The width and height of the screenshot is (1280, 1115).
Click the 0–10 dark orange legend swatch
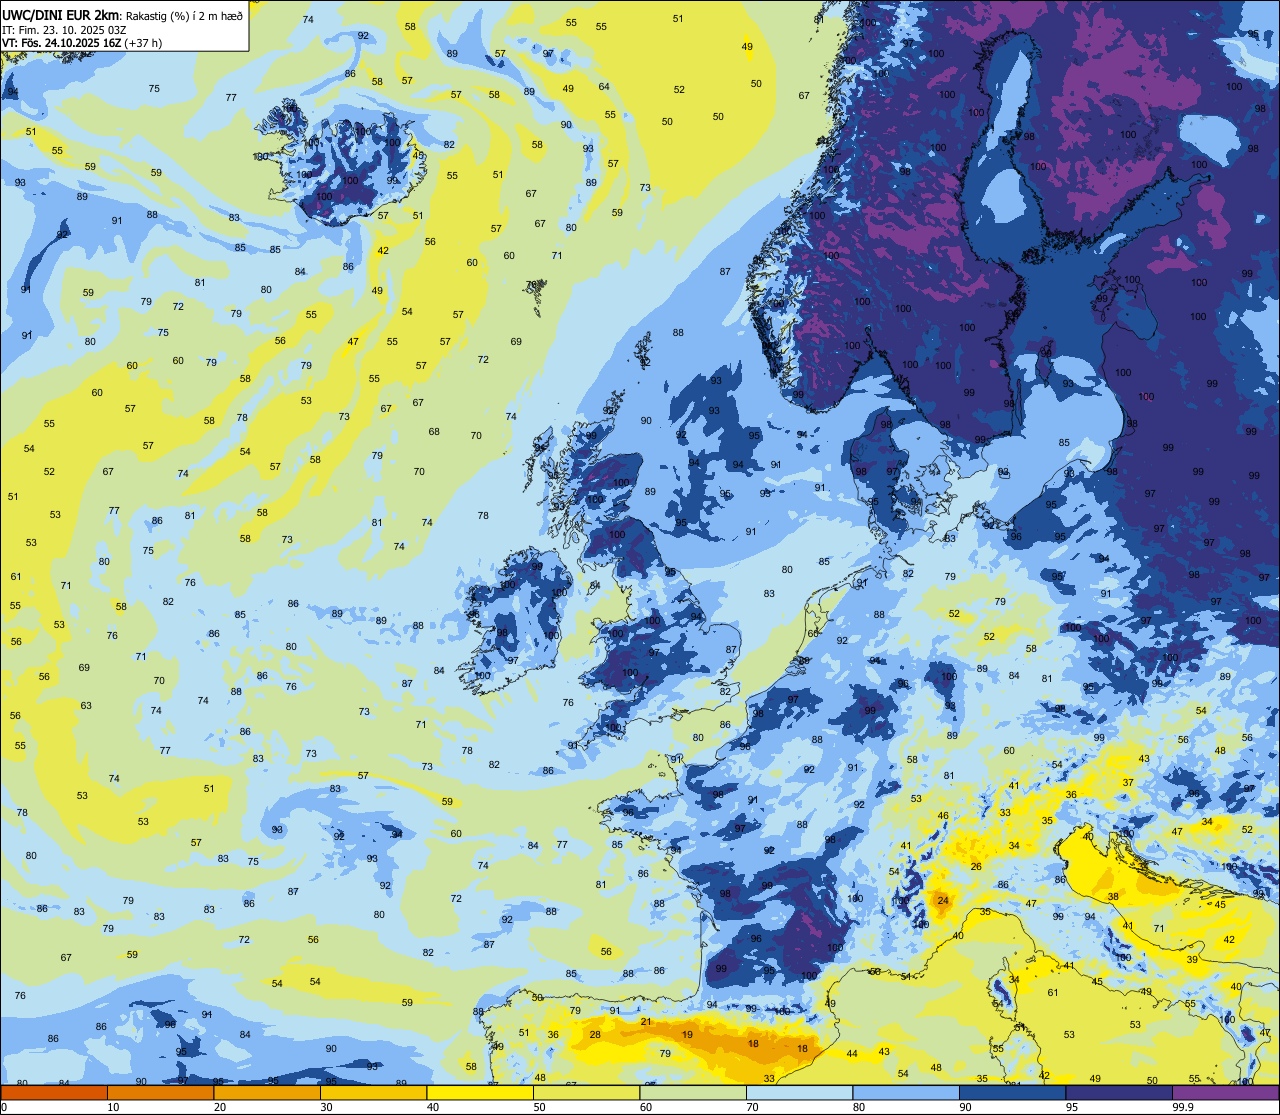click(54, 1093)
